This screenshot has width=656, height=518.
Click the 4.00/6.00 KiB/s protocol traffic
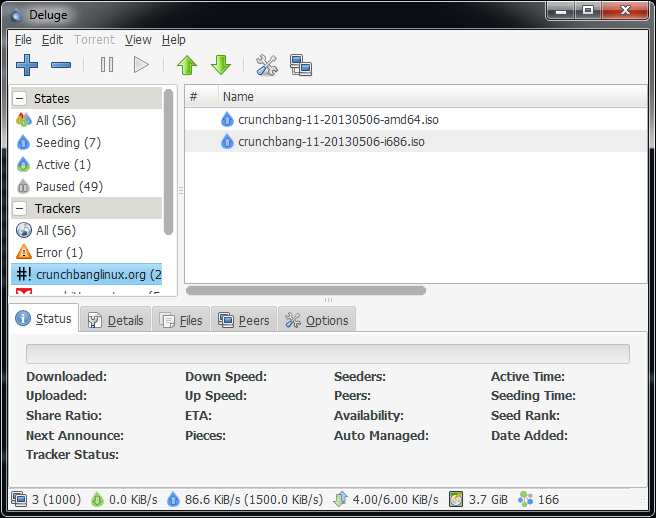[395, 499]
